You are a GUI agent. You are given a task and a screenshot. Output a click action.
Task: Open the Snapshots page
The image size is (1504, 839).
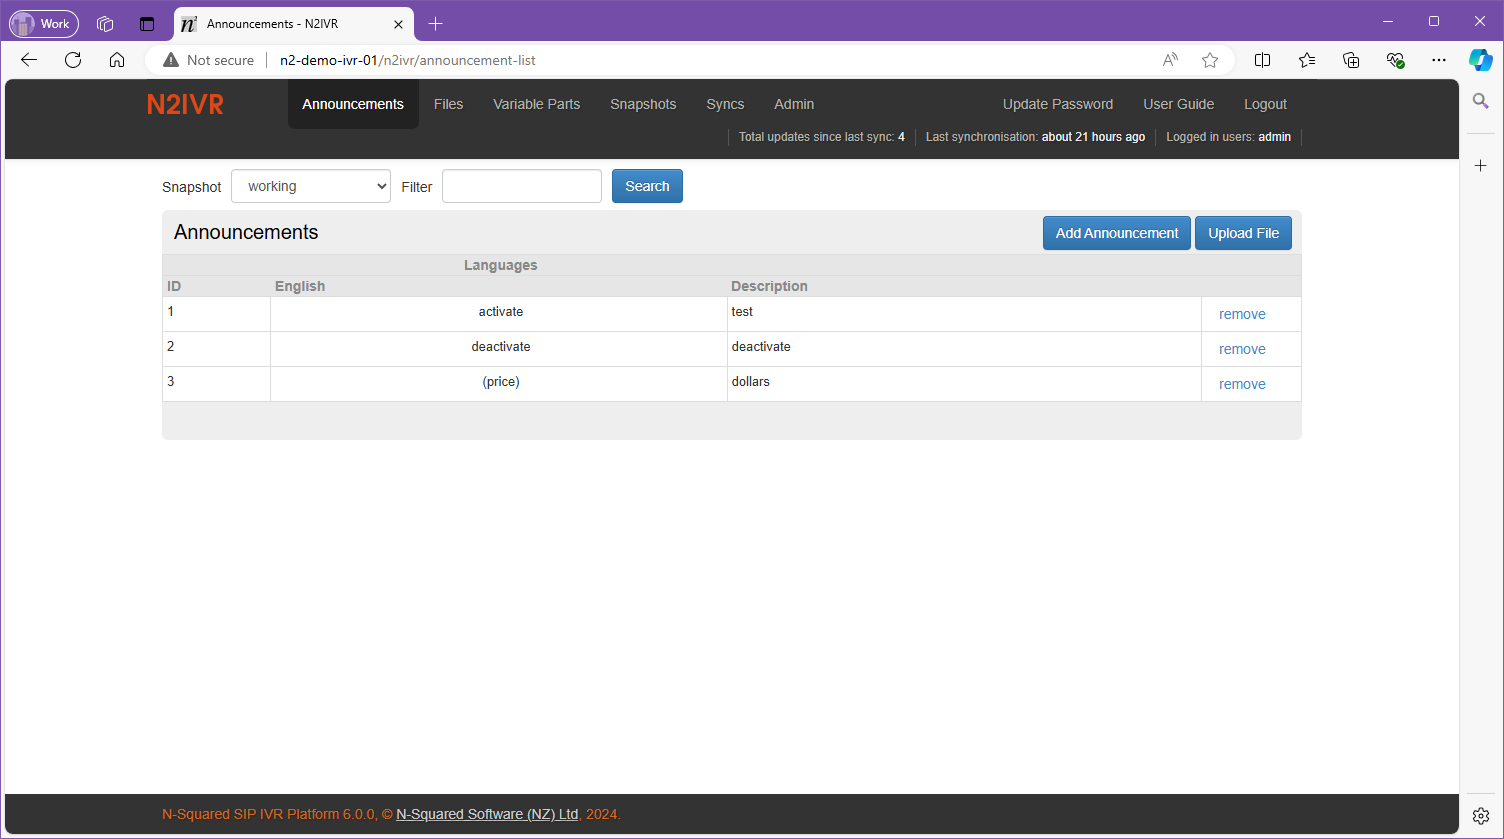coord(643,104)
